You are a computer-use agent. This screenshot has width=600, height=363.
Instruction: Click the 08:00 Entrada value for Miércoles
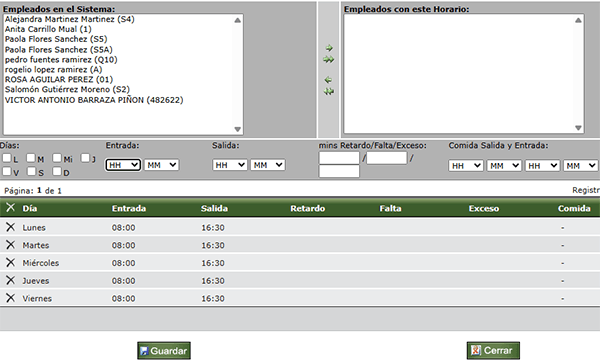[124, 263]
